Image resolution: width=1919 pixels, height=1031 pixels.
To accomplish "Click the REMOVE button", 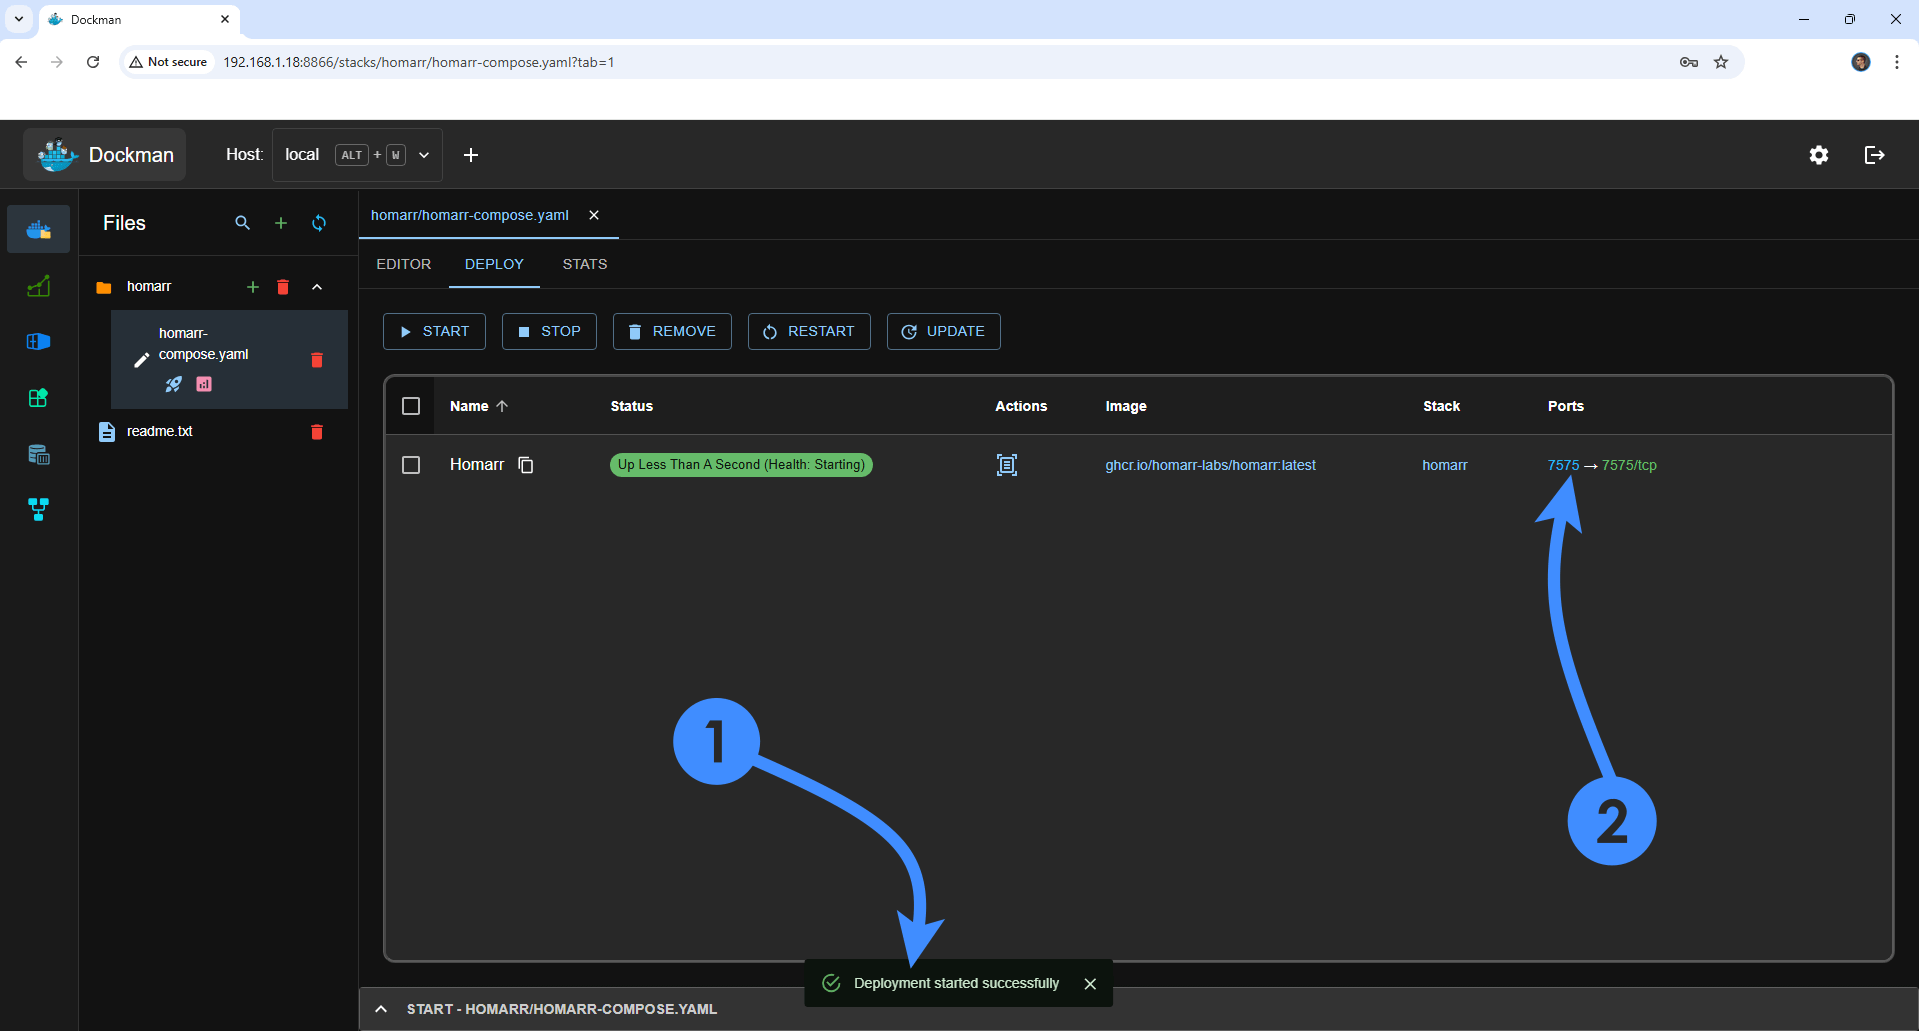I will click(x=672, y=332).
